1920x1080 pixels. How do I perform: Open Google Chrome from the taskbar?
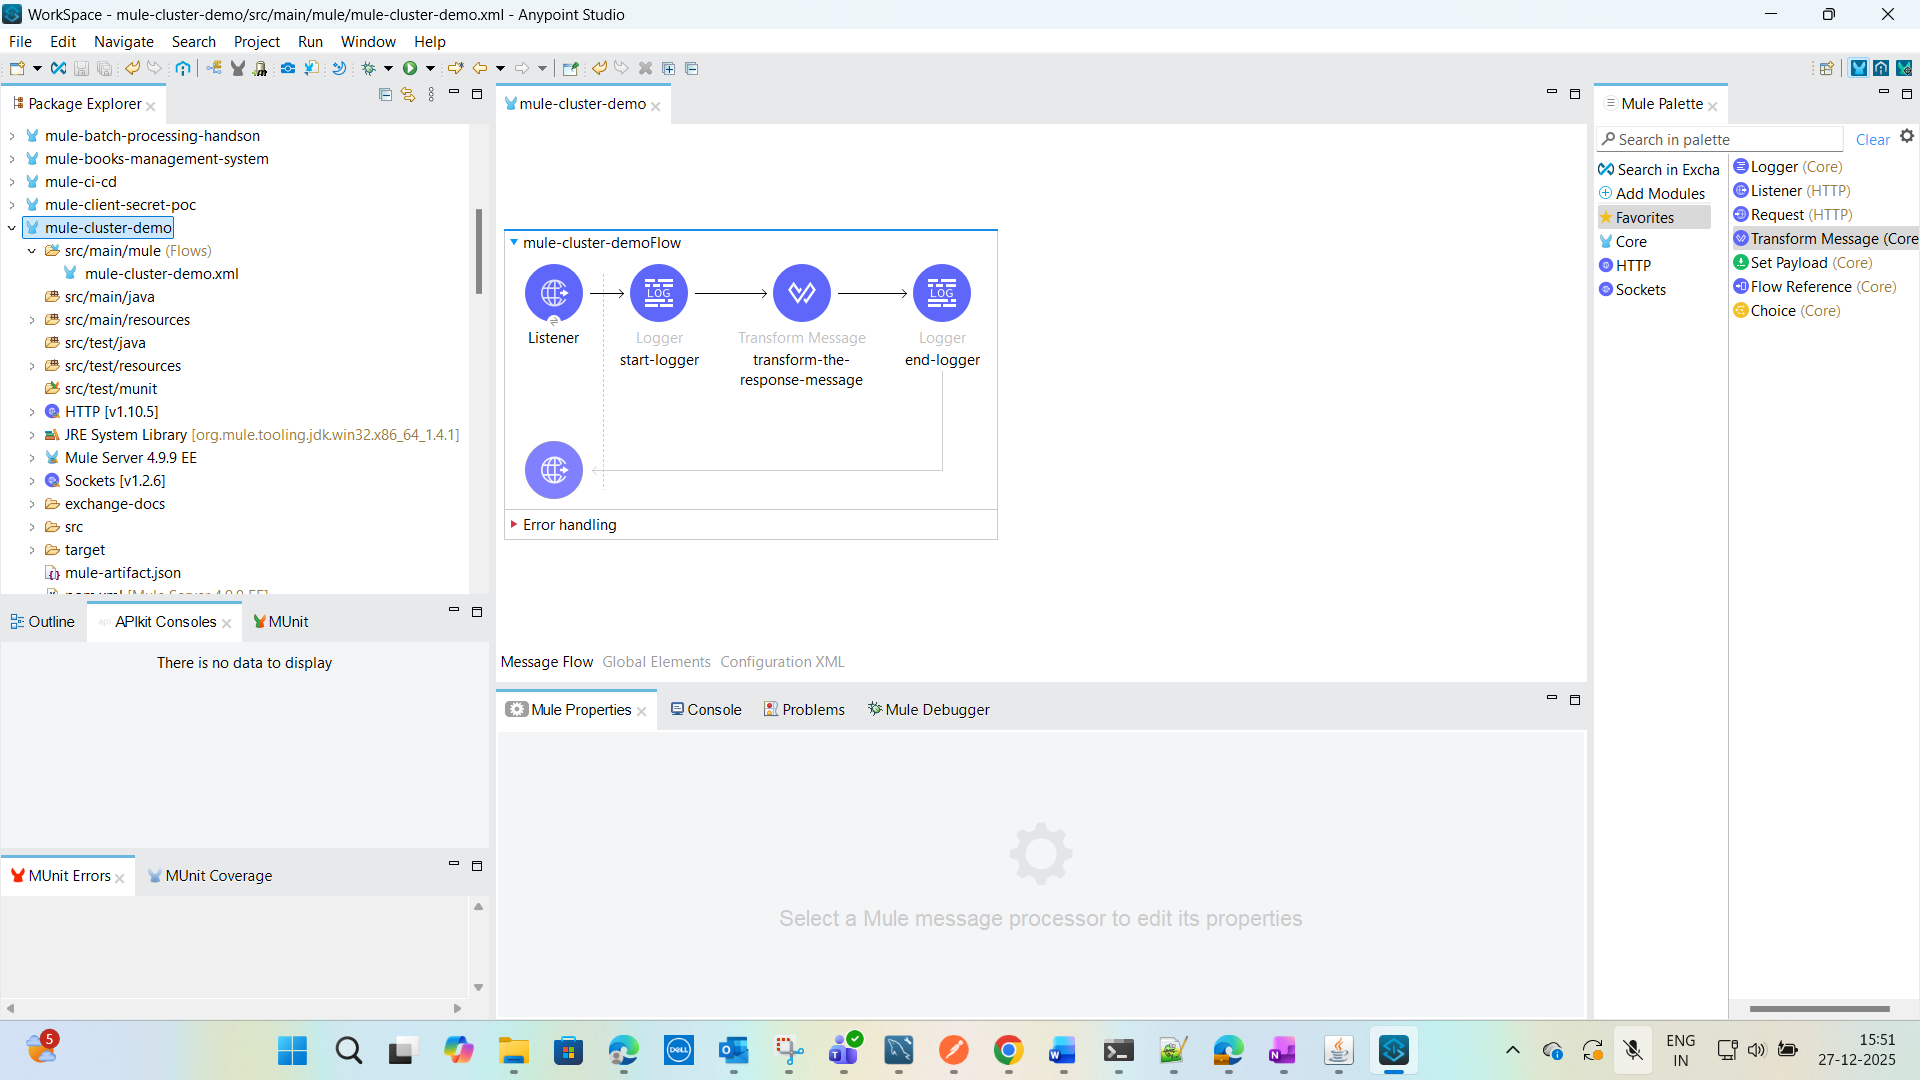tap(1008, 1051)
